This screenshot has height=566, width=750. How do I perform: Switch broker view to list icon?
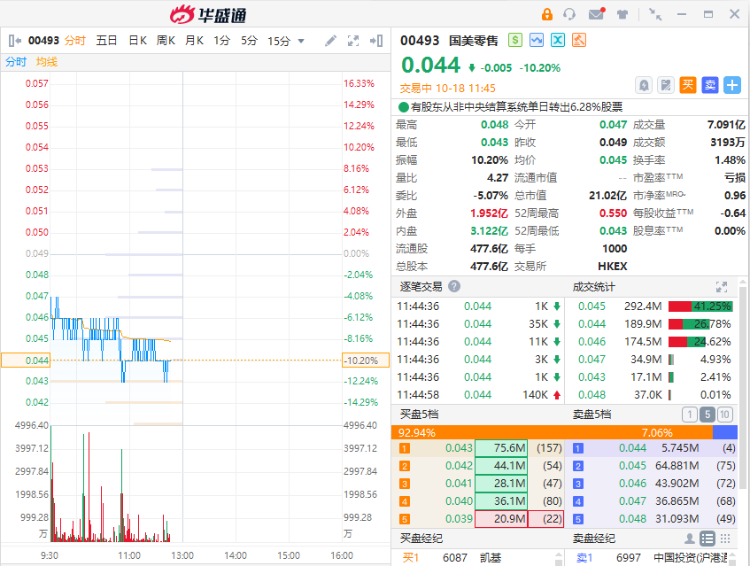point(707,539)
